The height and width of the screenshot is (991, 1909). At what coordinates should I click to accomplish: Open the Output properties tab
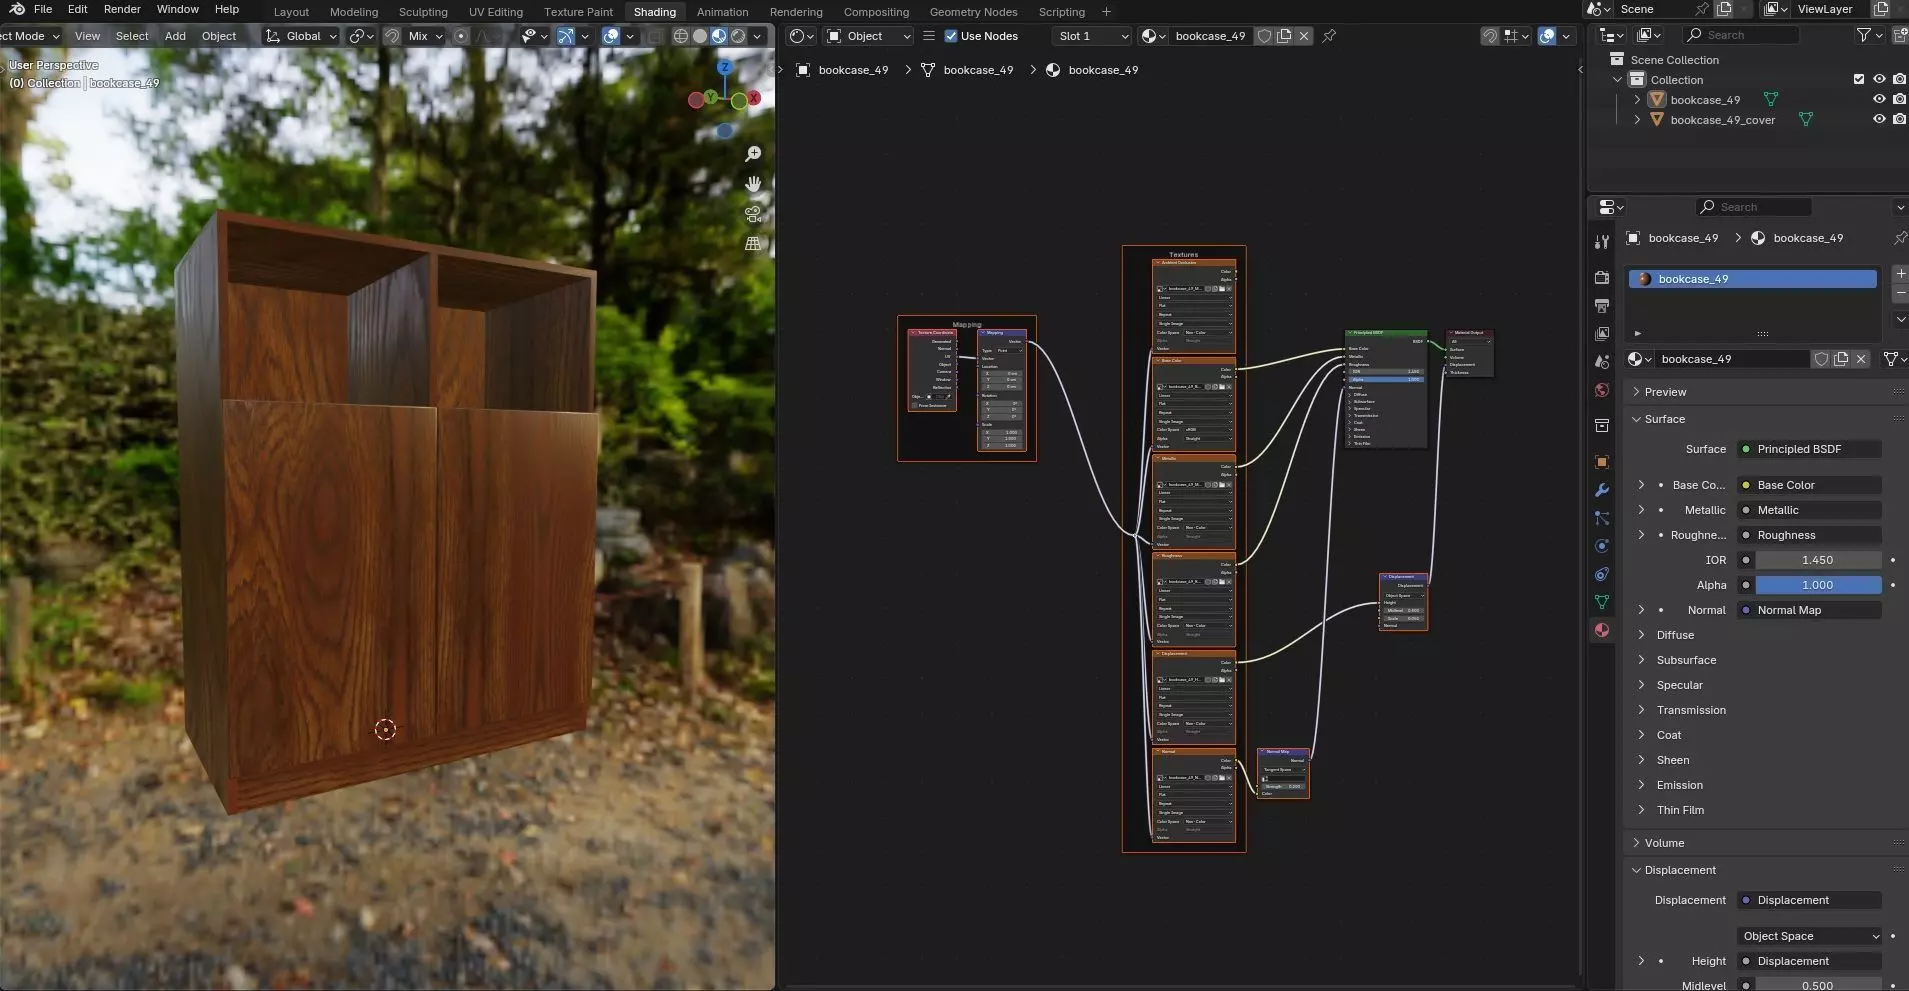1602,305
